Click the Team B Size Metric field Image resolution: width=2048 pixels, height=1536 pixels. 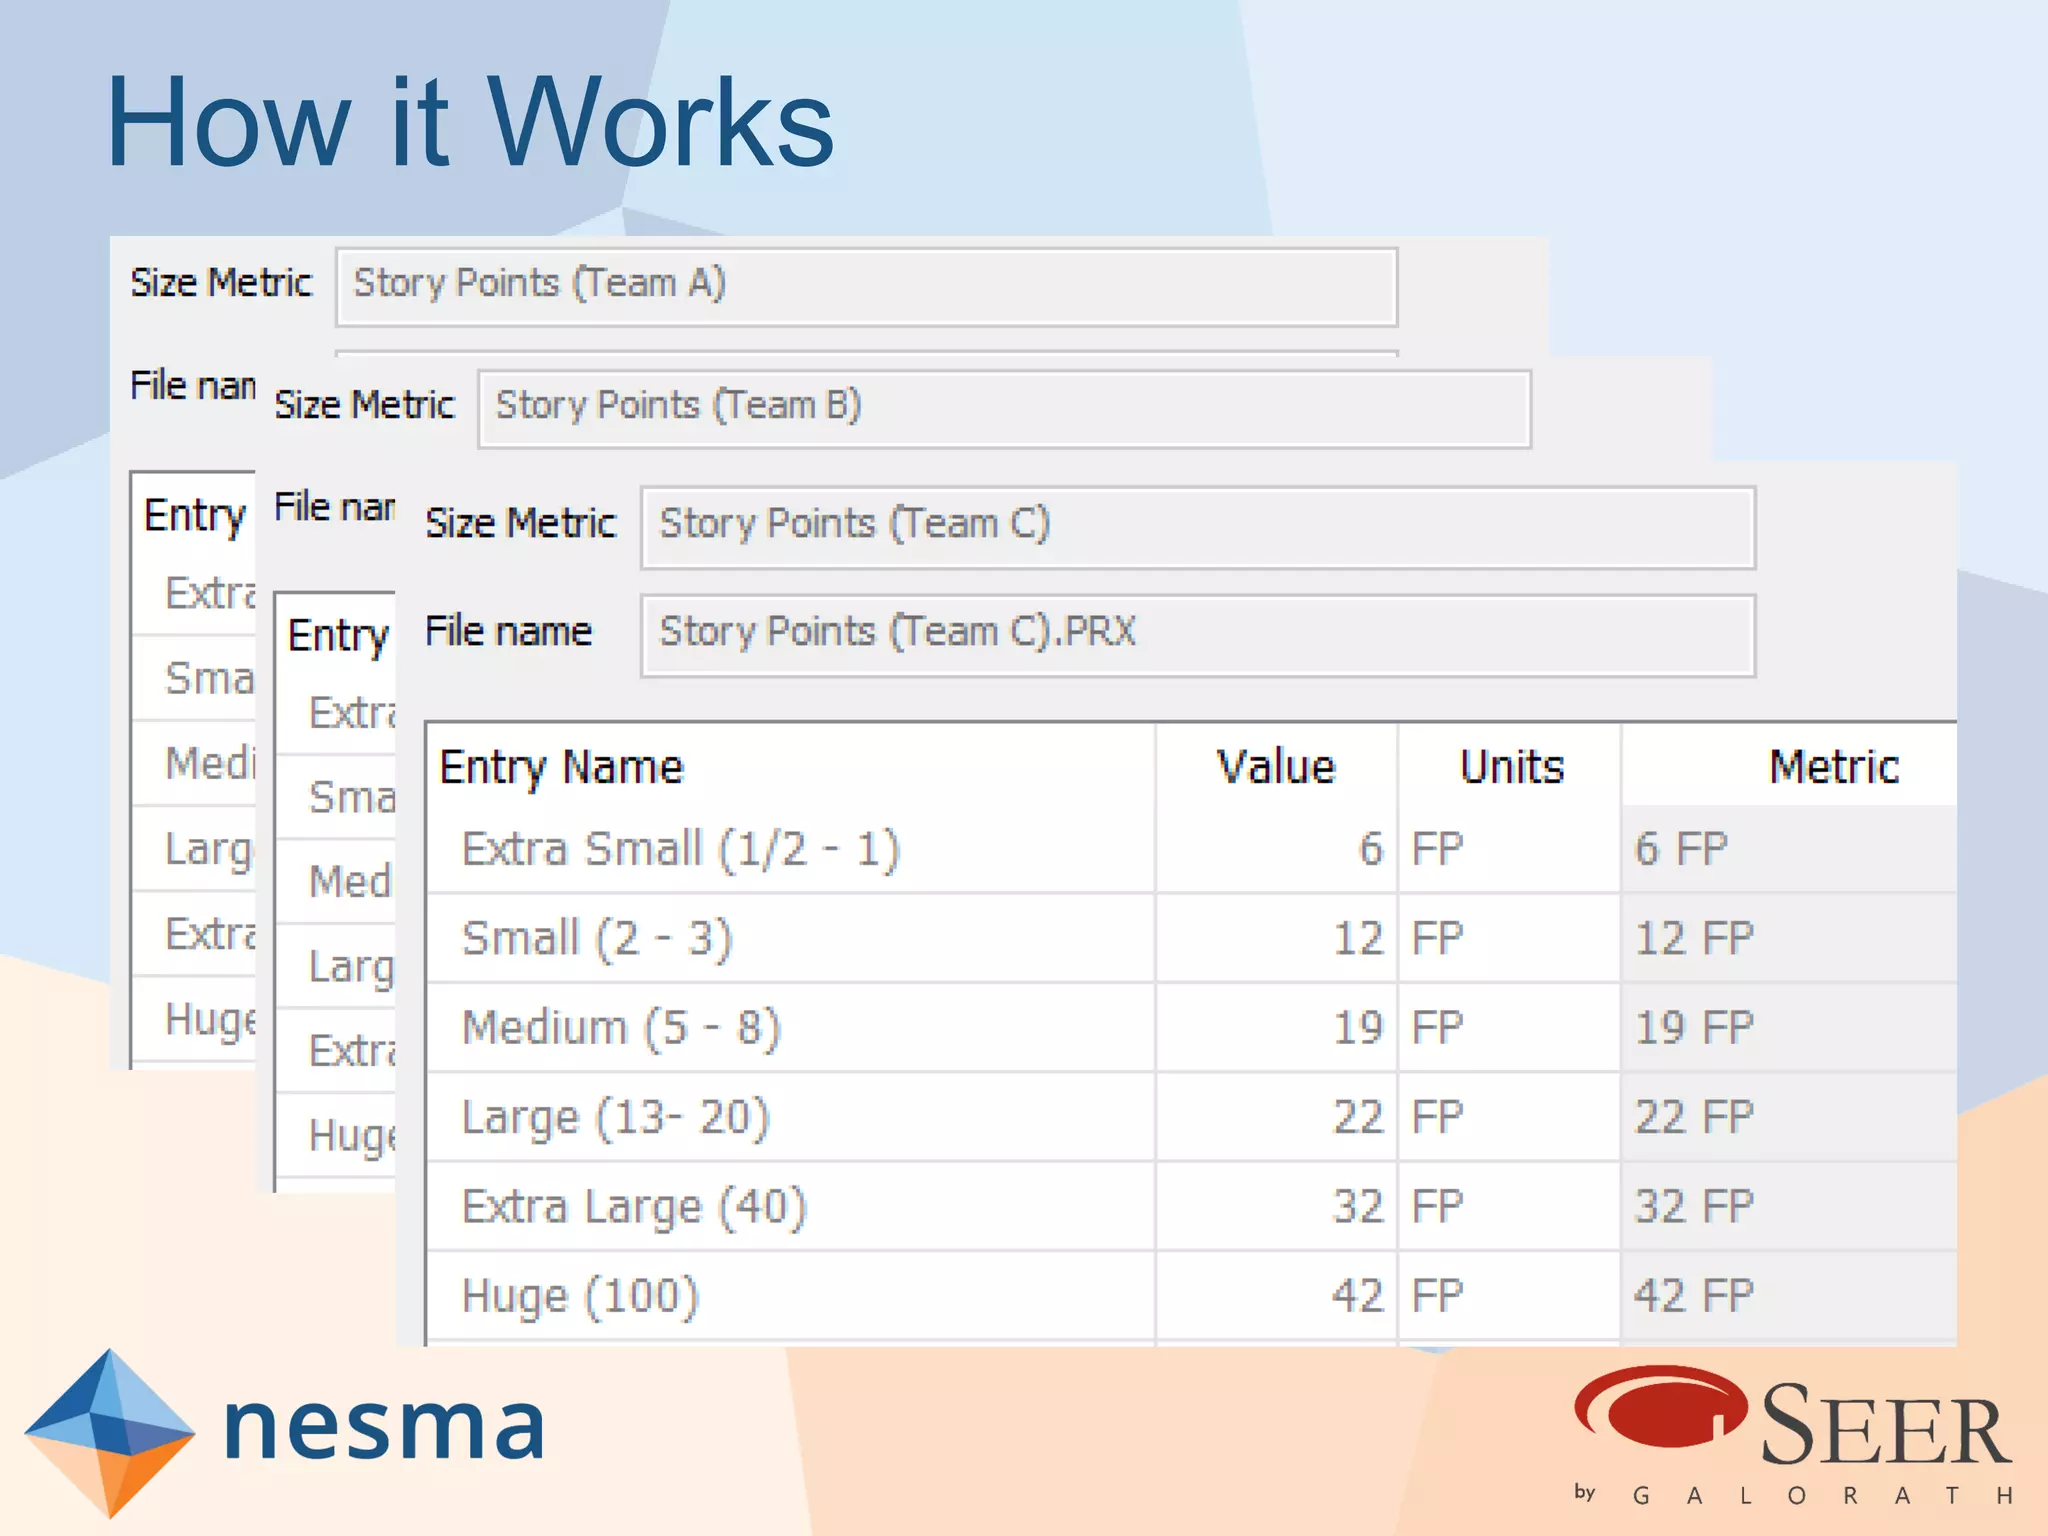(1003, 408)
